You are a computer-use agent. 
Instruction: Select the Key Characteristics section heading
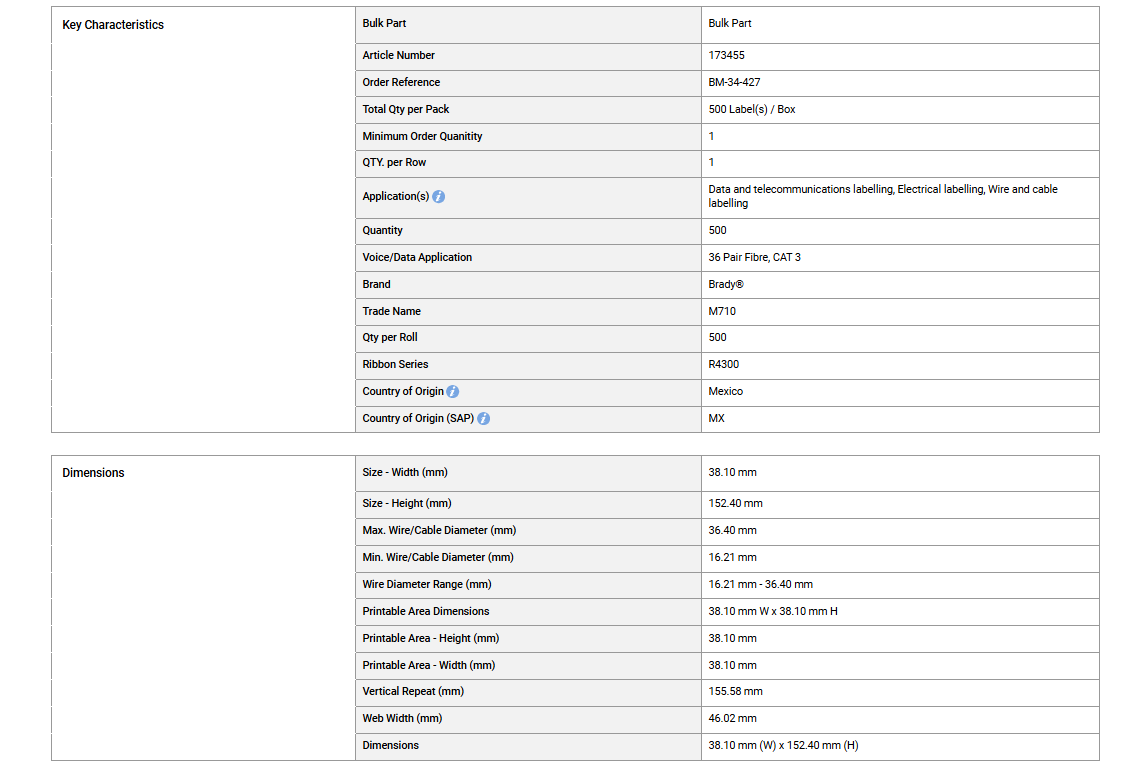point(113,24)
